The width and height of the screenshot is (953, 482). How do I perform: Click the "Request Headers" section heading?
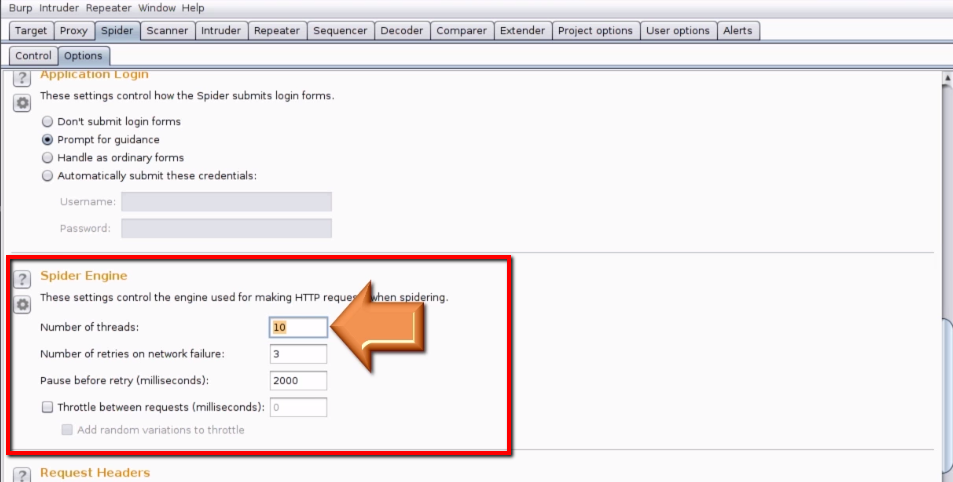[95, 472]
